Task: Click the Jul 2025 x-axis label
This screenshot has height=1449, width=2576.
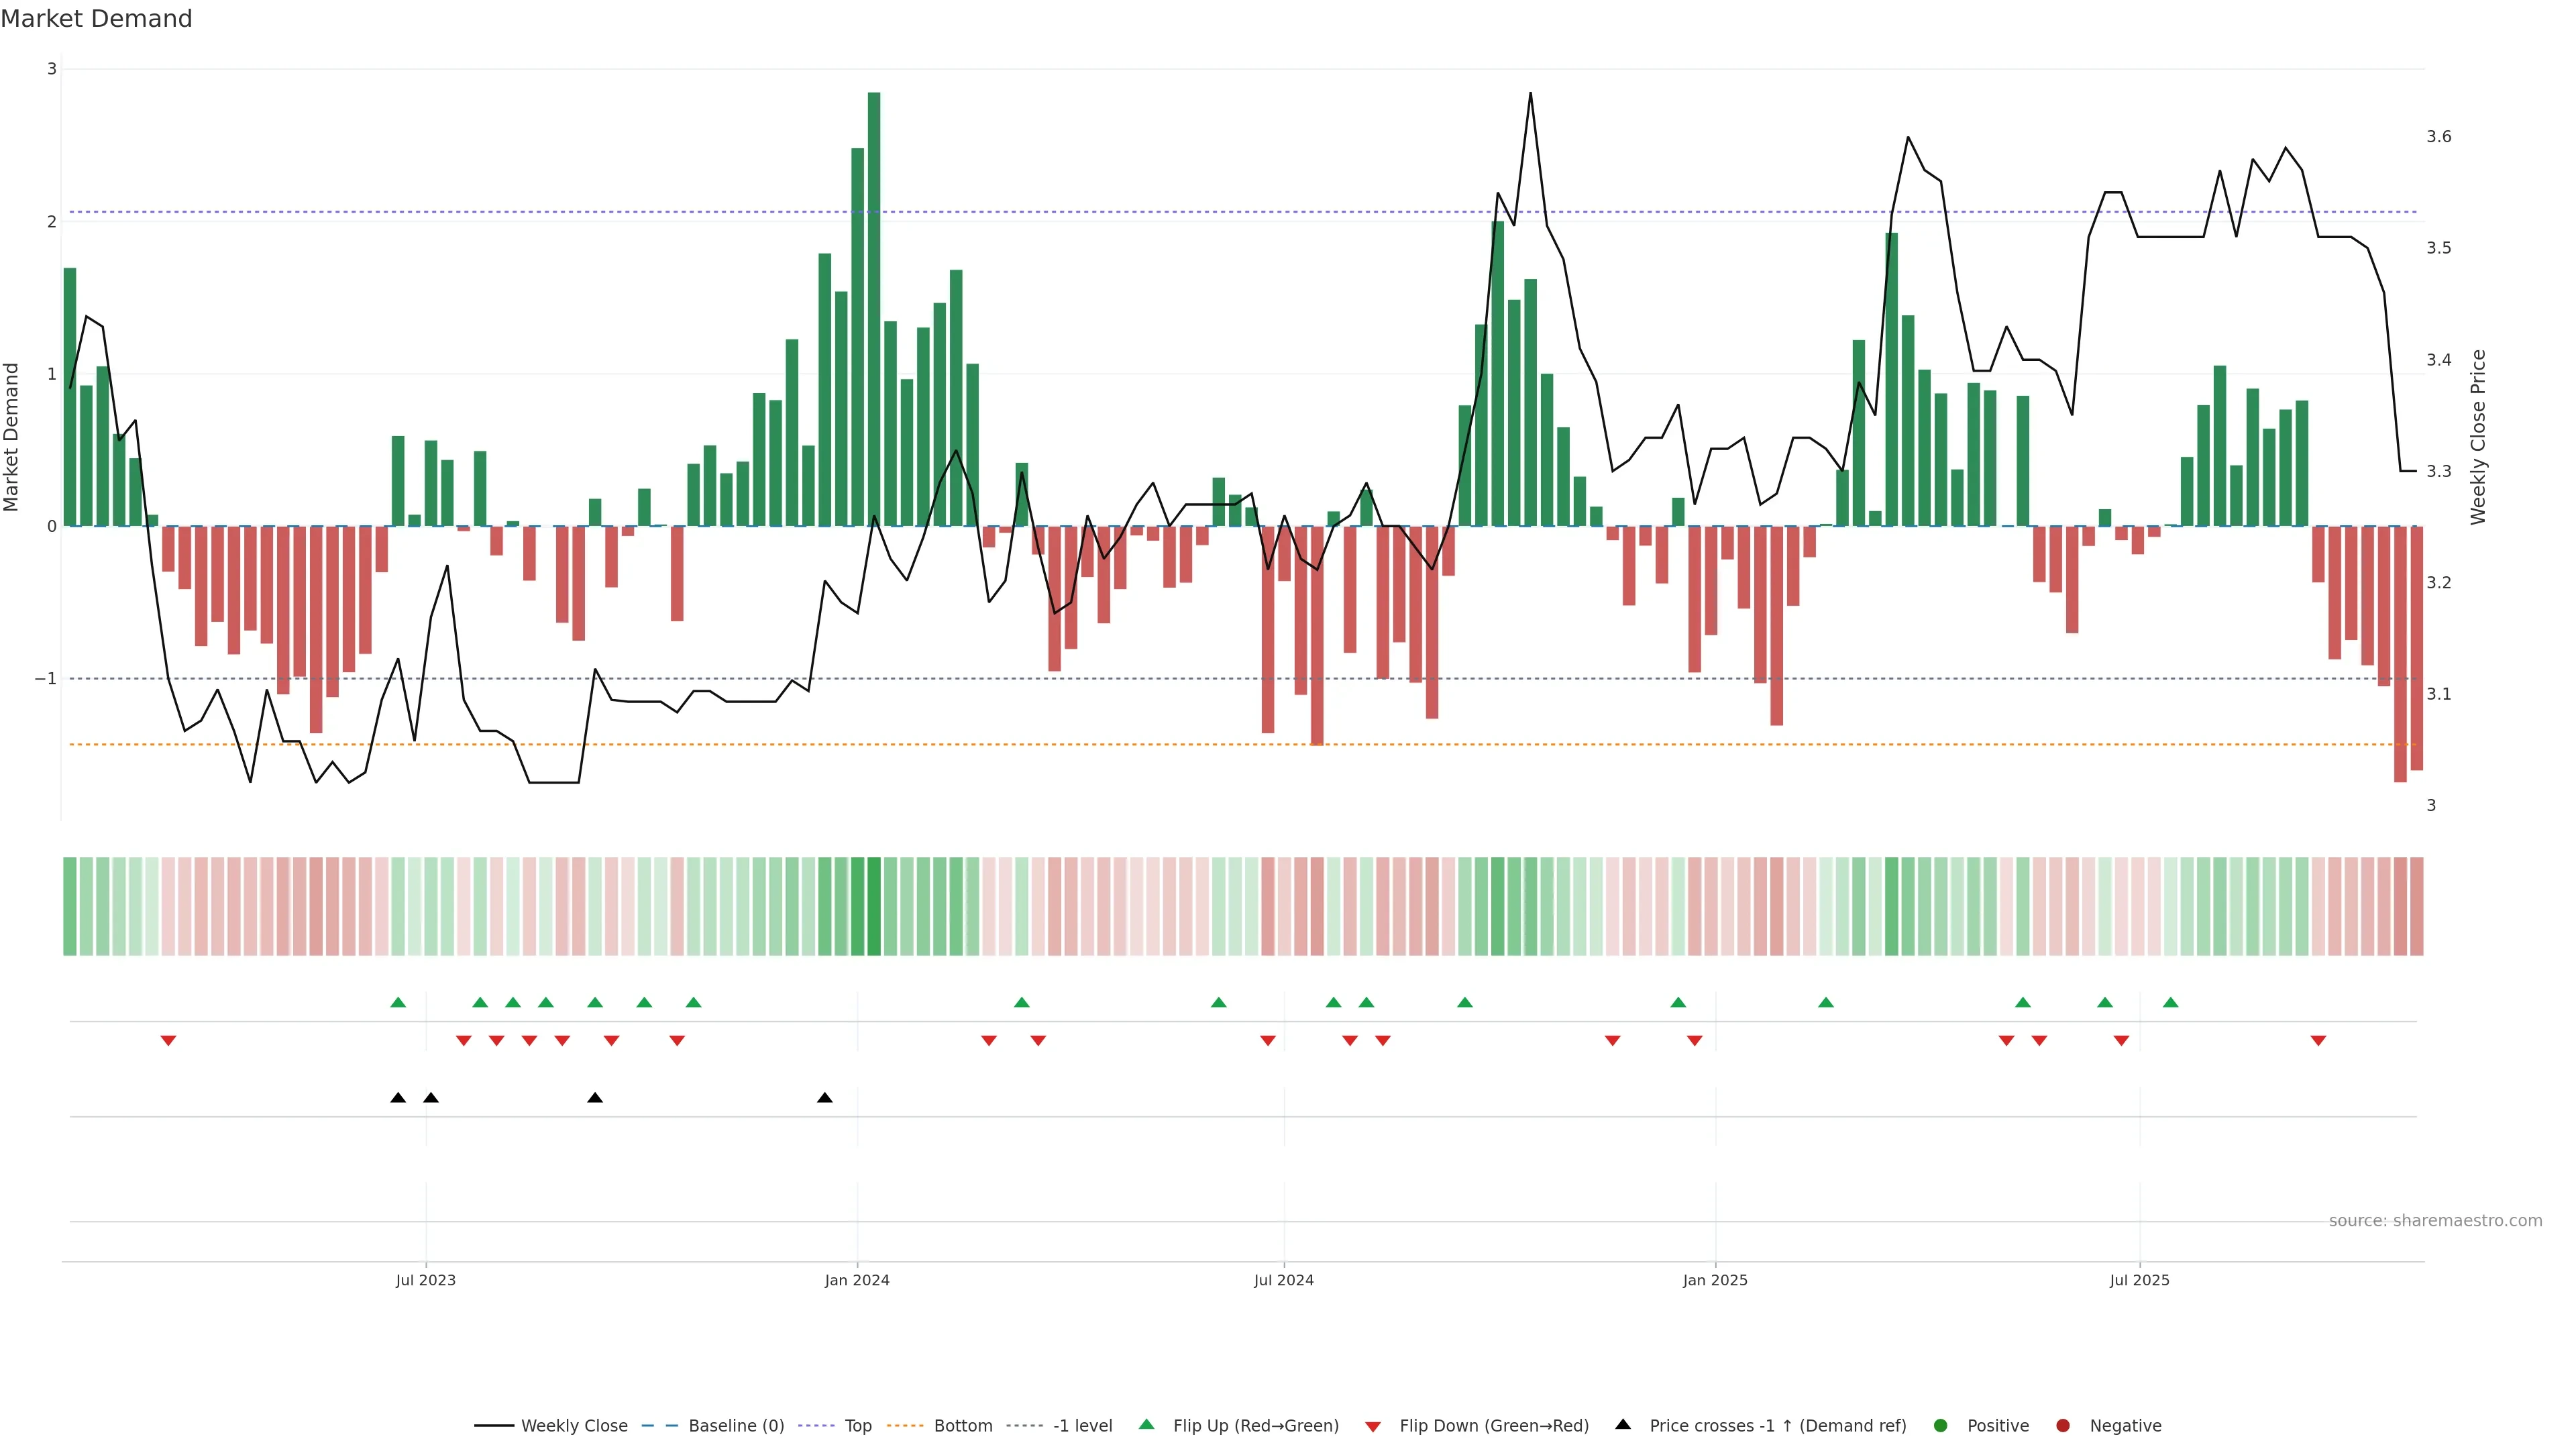Action: (2139, 1280)
